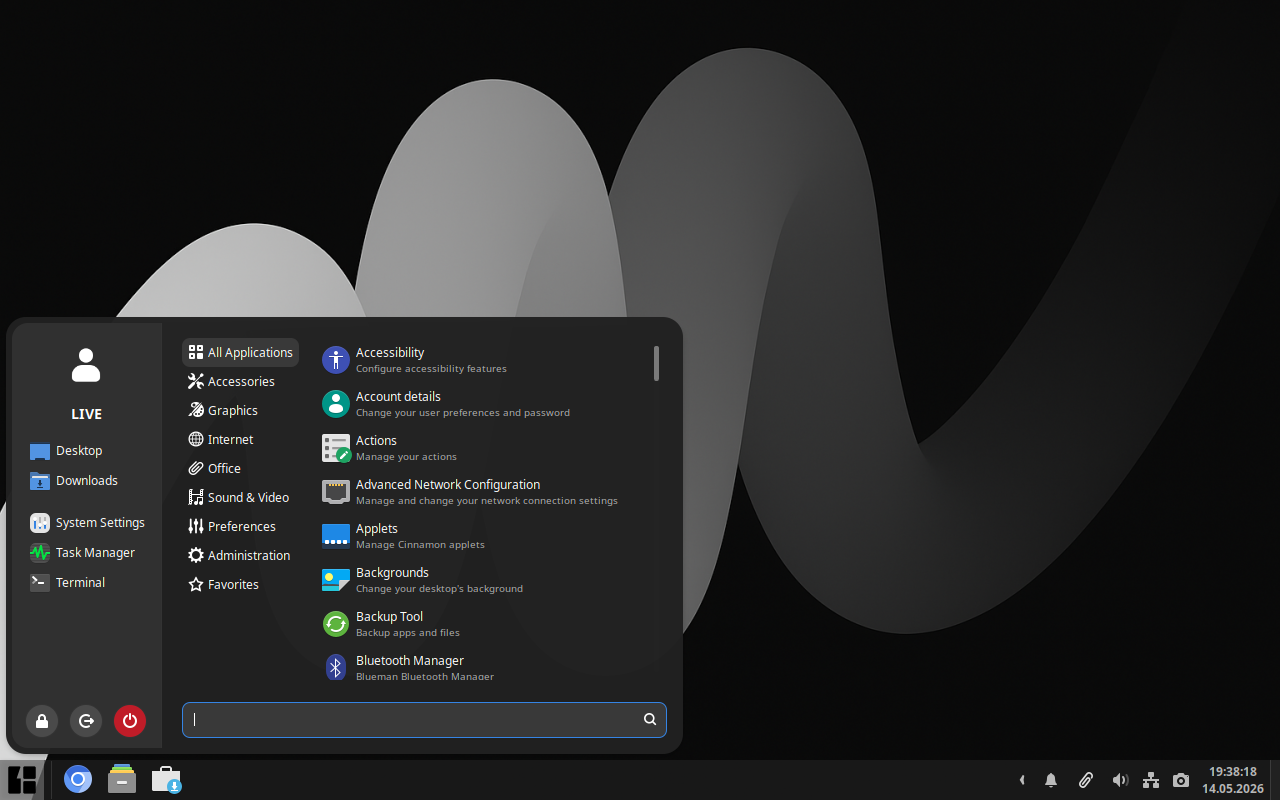Click 'Manage Cinnamon applets' description
This screenshot has width=1280, height=800.
pyautogui.click(x=420, y=545)
